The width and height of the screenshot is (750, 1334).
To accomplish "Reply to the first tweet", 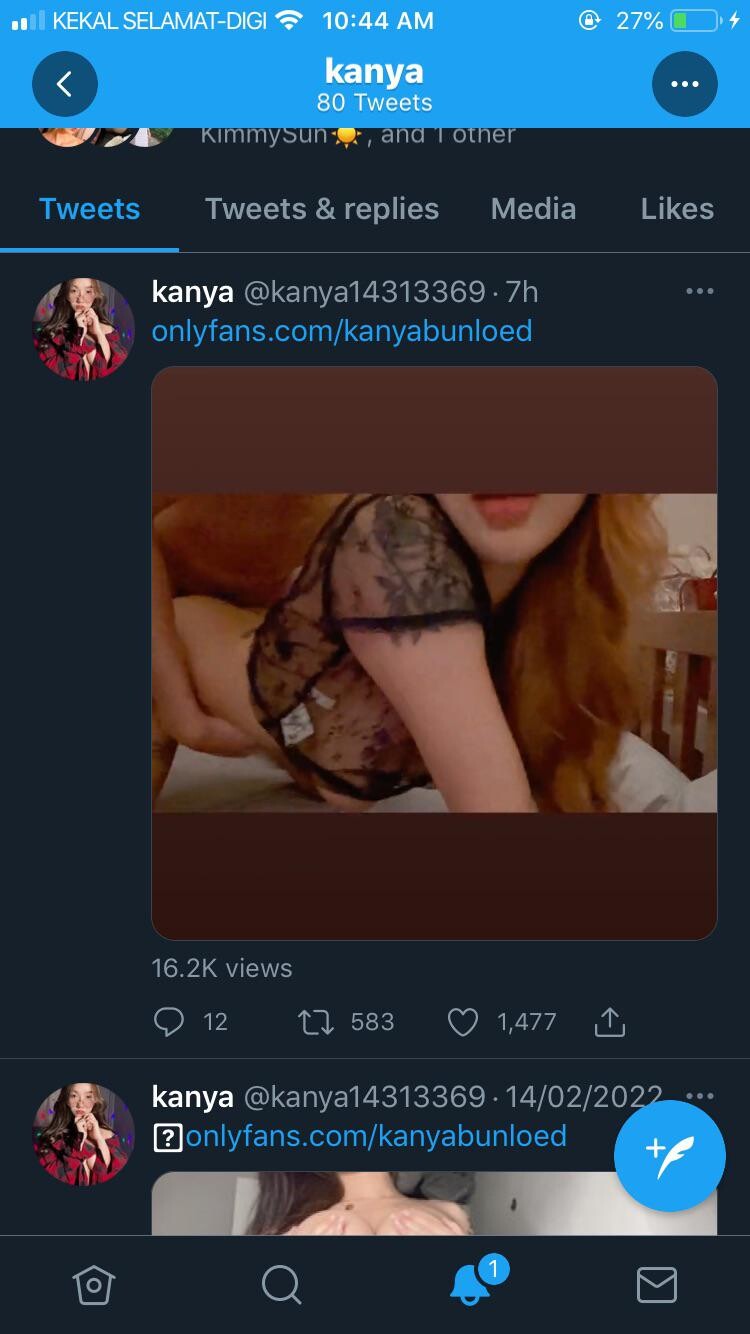I will [169, 1022].
